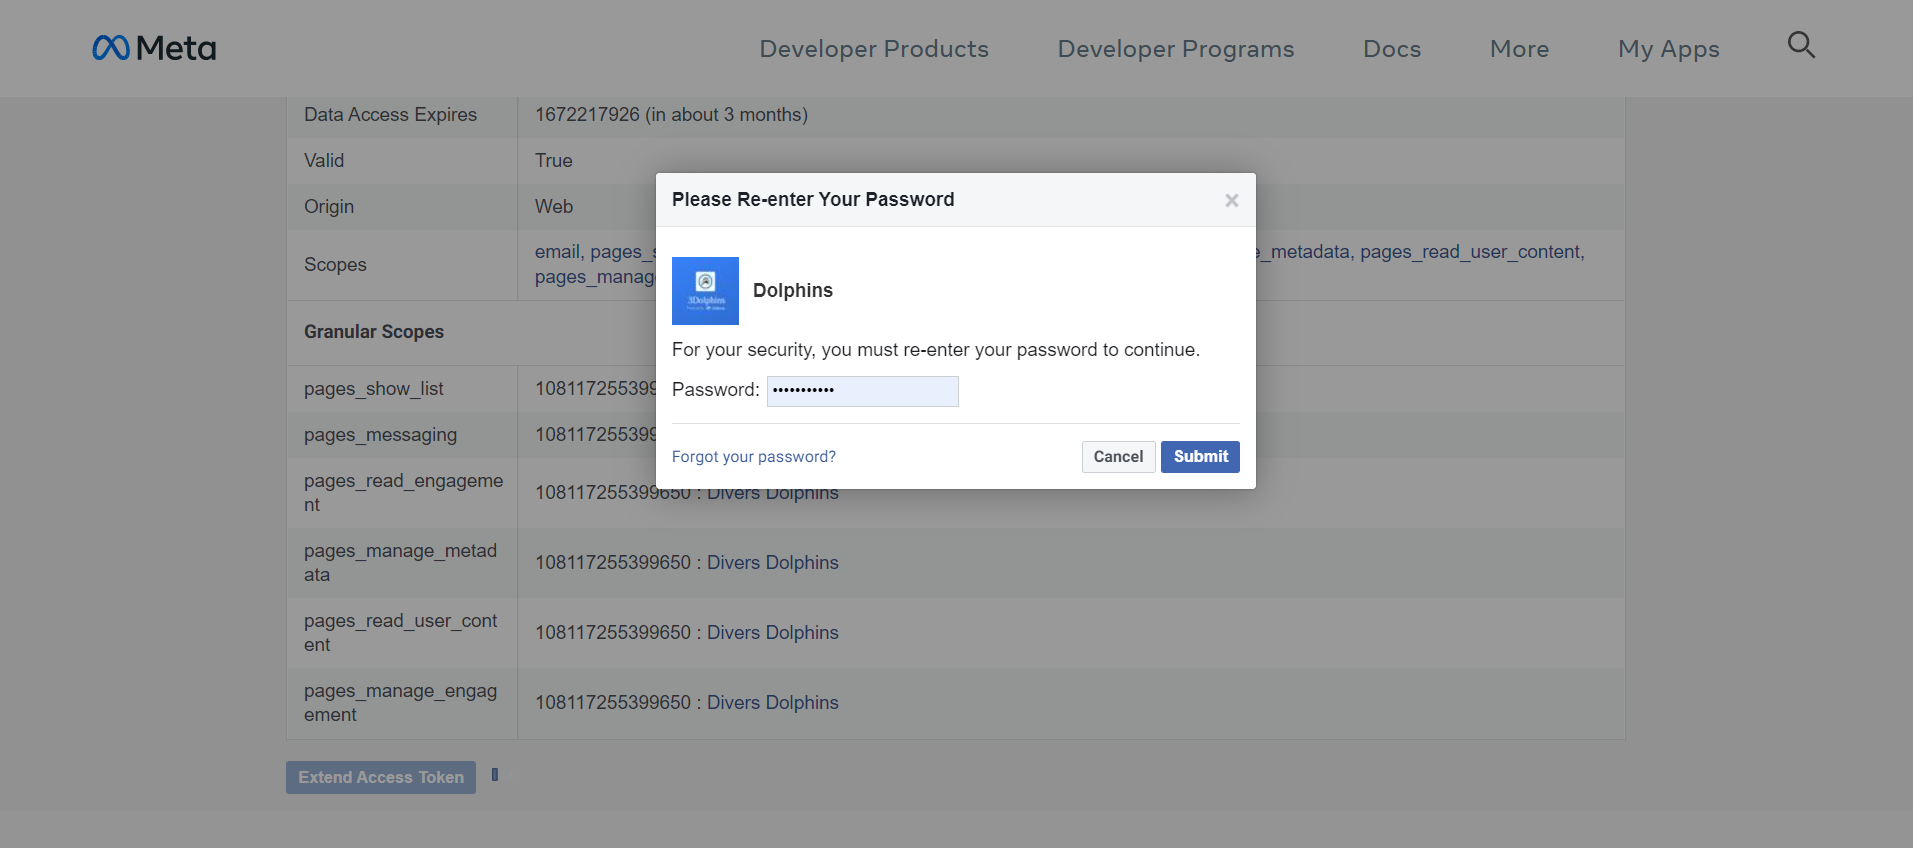Close the password dialog with X
The width and height of the screenshot is (1913, 848).
1231,201
